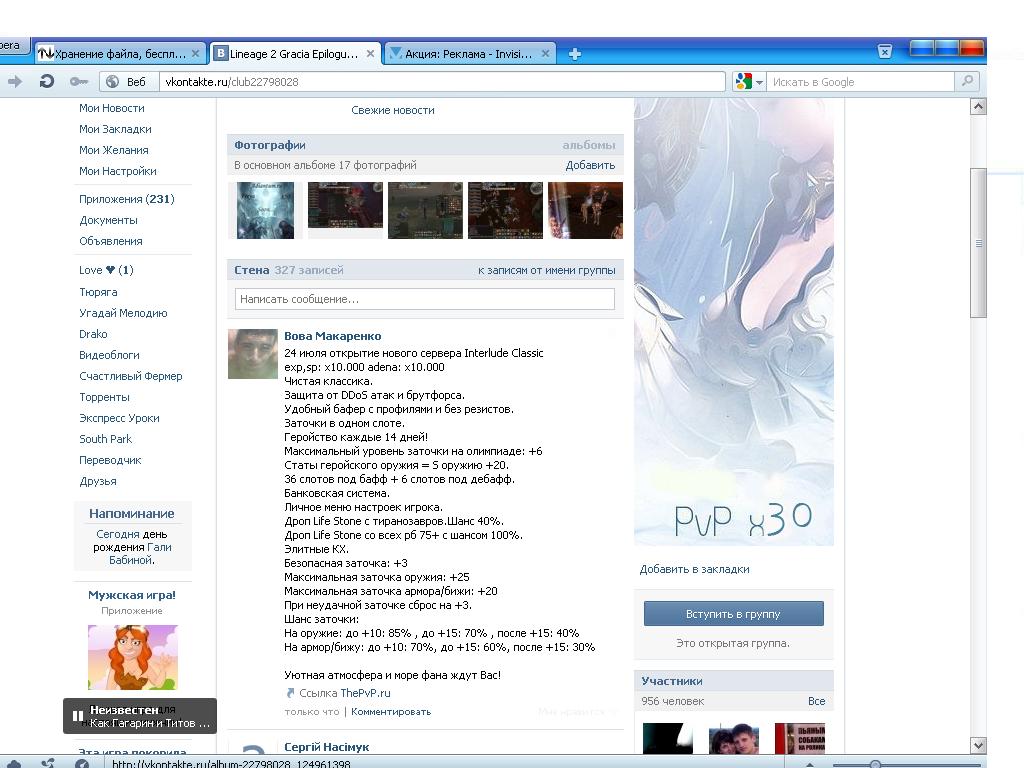
Task: Open the 'Drako' app link
Action: 93,334
